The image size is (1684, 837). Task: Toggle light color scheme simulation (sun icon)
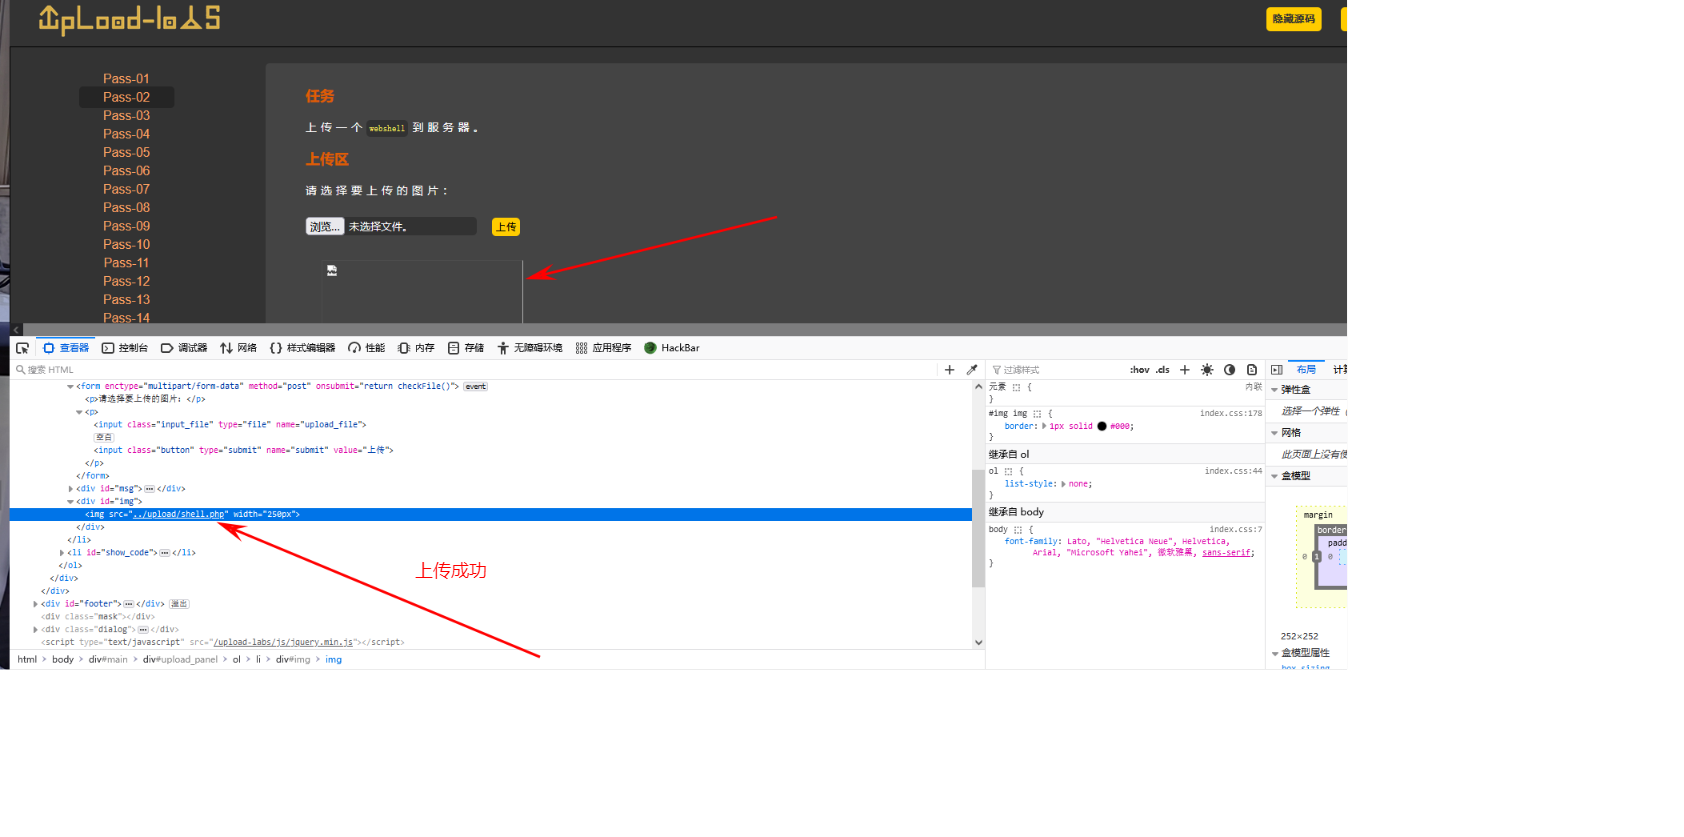tap(1207, 370)
